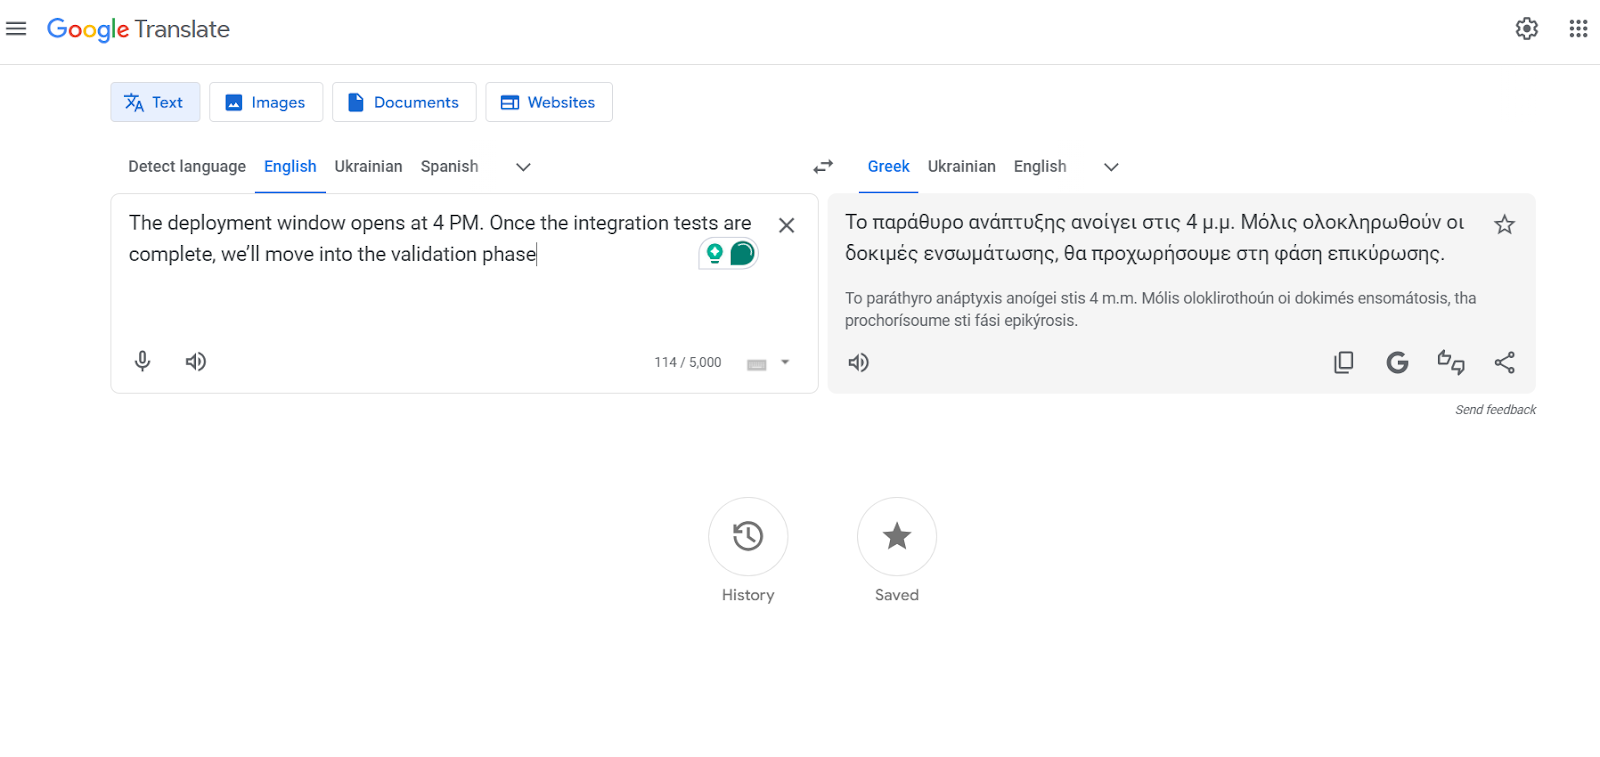1600x757 pixels.
Task: Select Greek as target language
Action: coord(888,167)
